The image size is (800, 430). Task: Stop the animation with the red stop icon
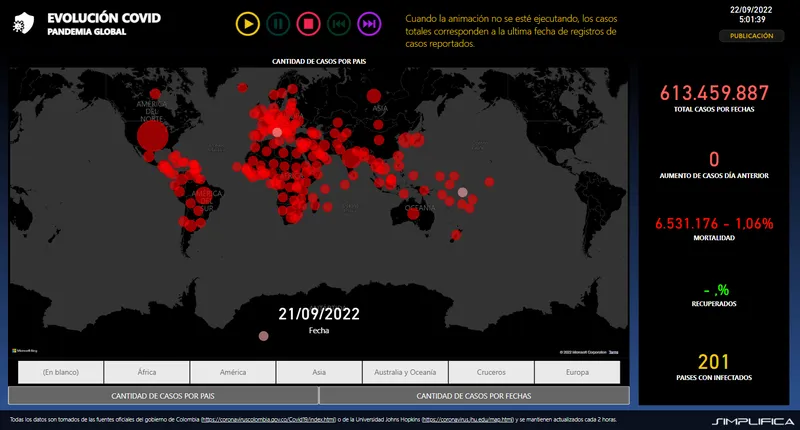click(308, 24)
